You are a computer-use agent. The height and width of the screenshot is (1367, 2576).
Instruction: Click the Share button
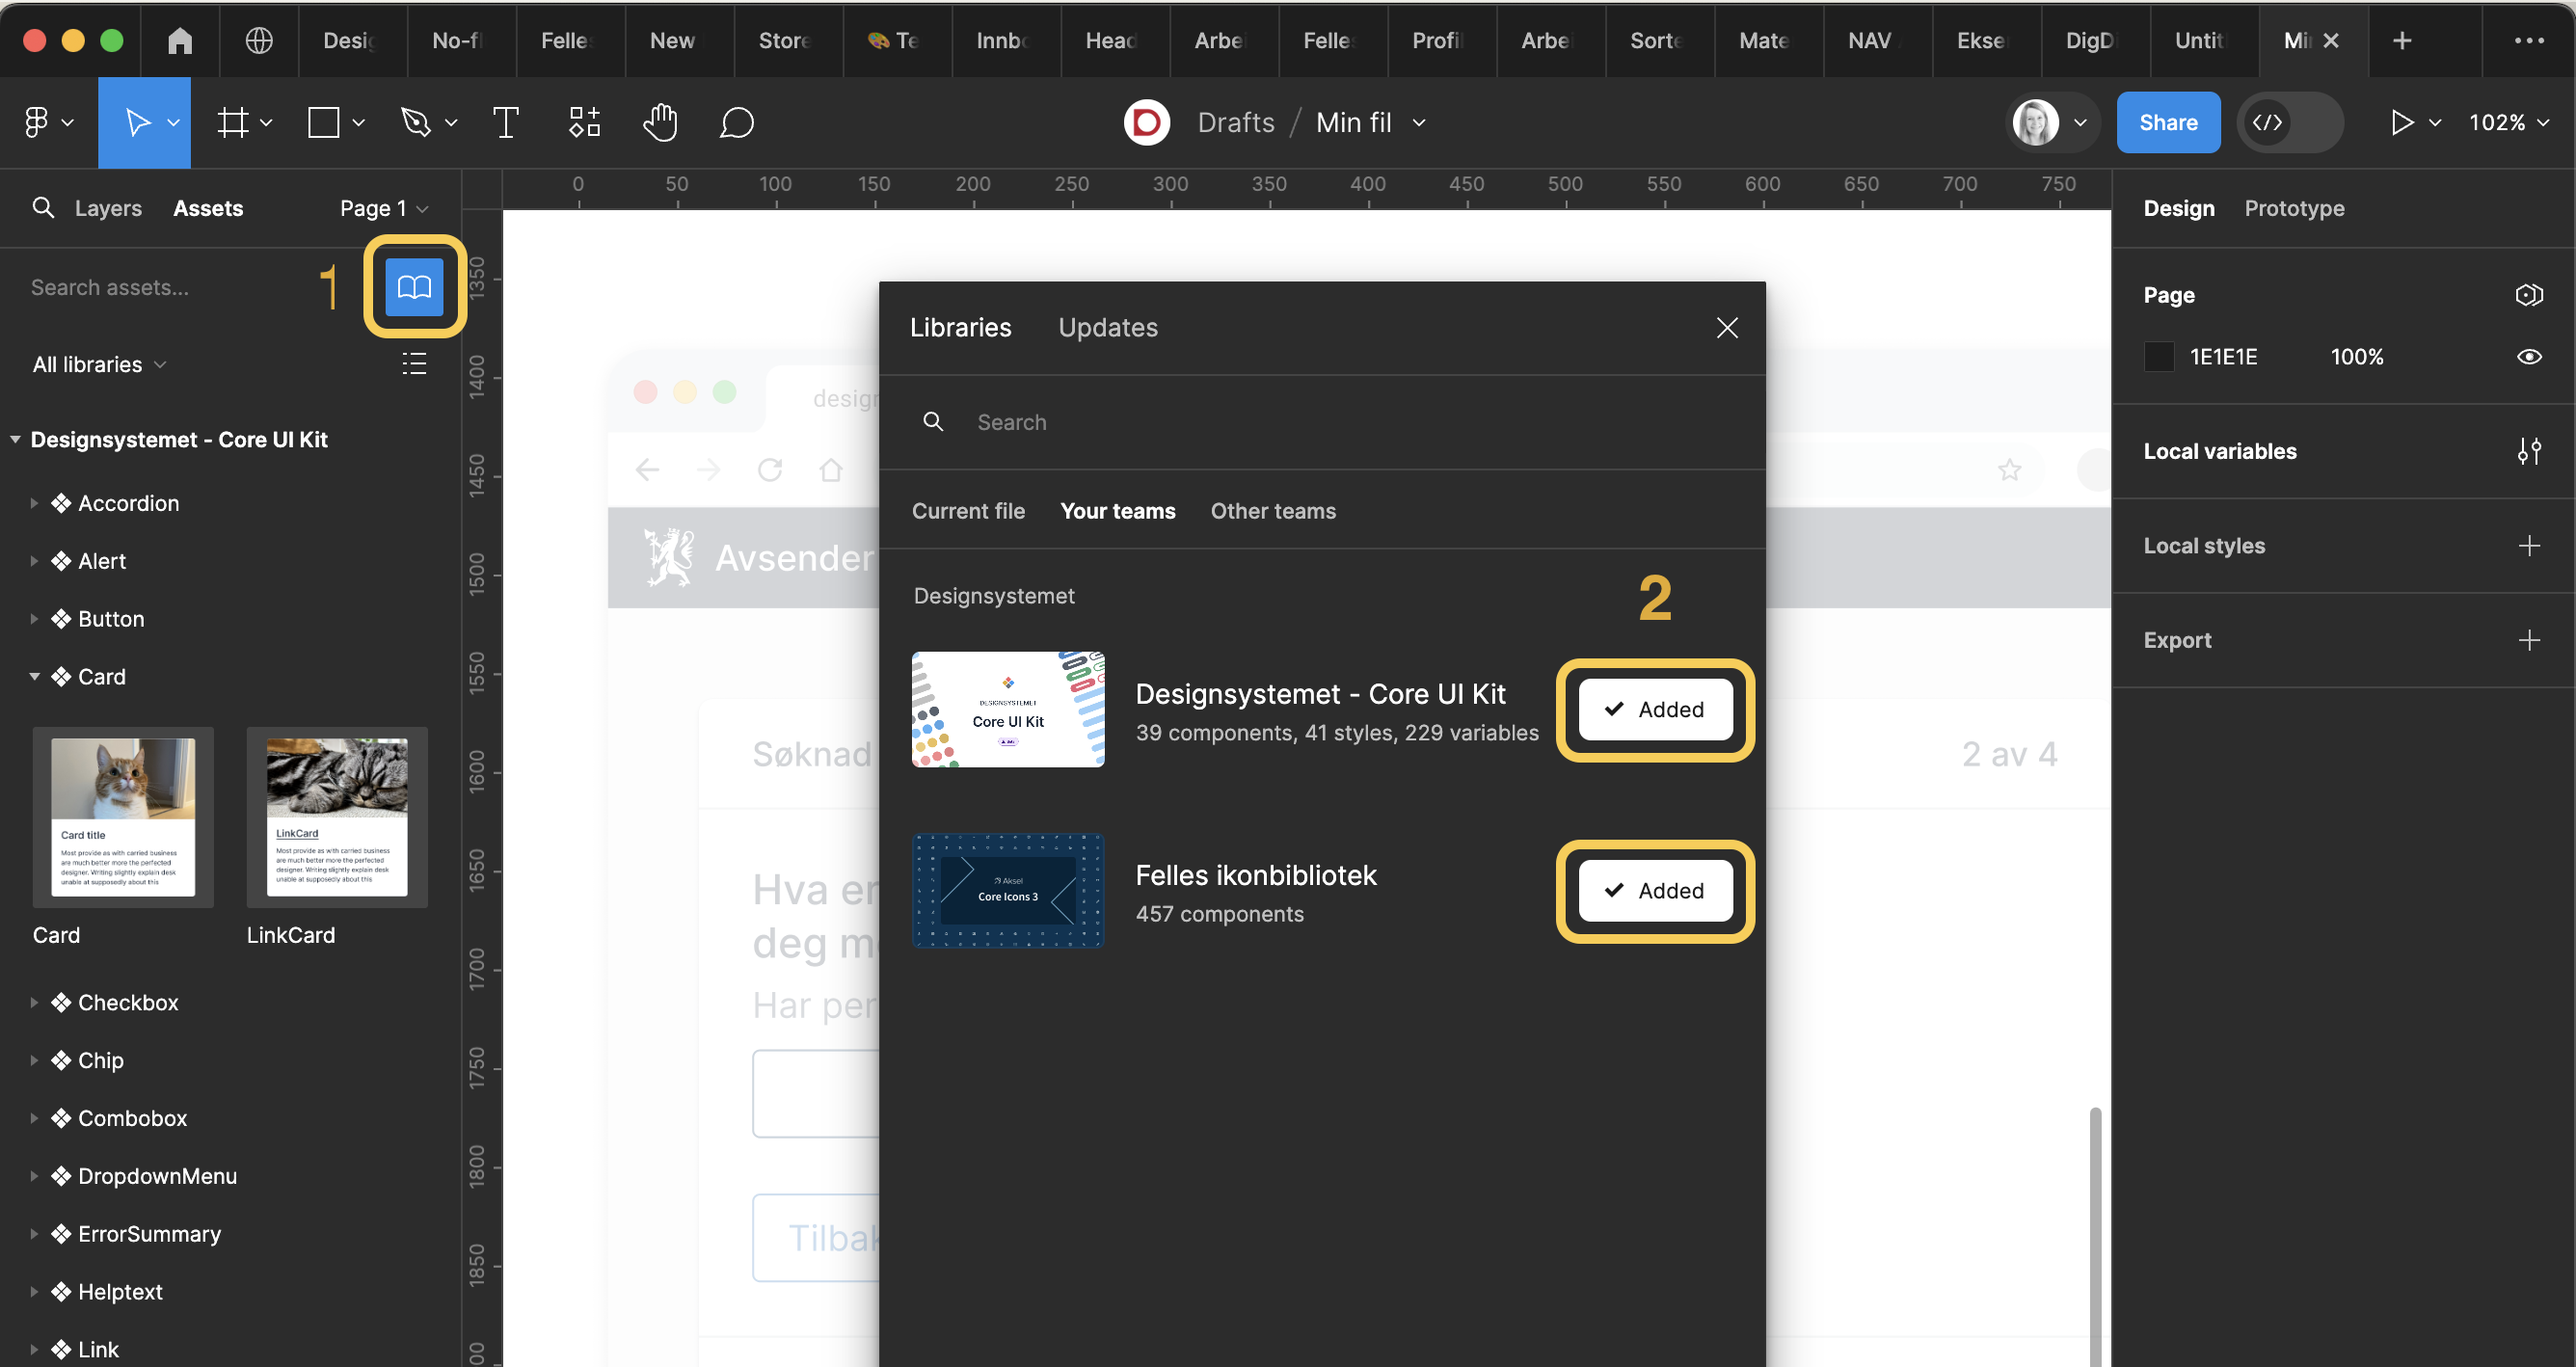pos(2168,122)
